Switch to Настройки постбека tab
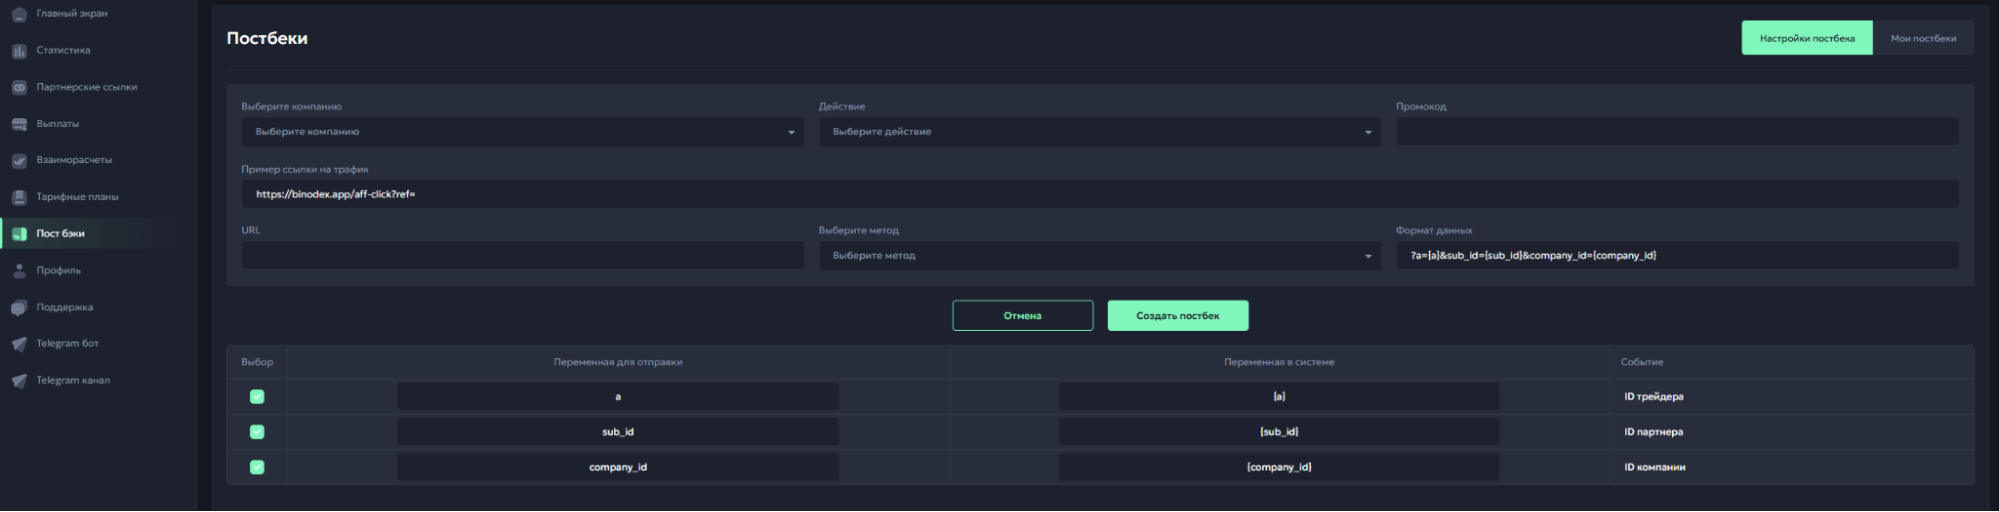Image resolution: width=1999 pixels, height=512 pixels. [1807, 39]
